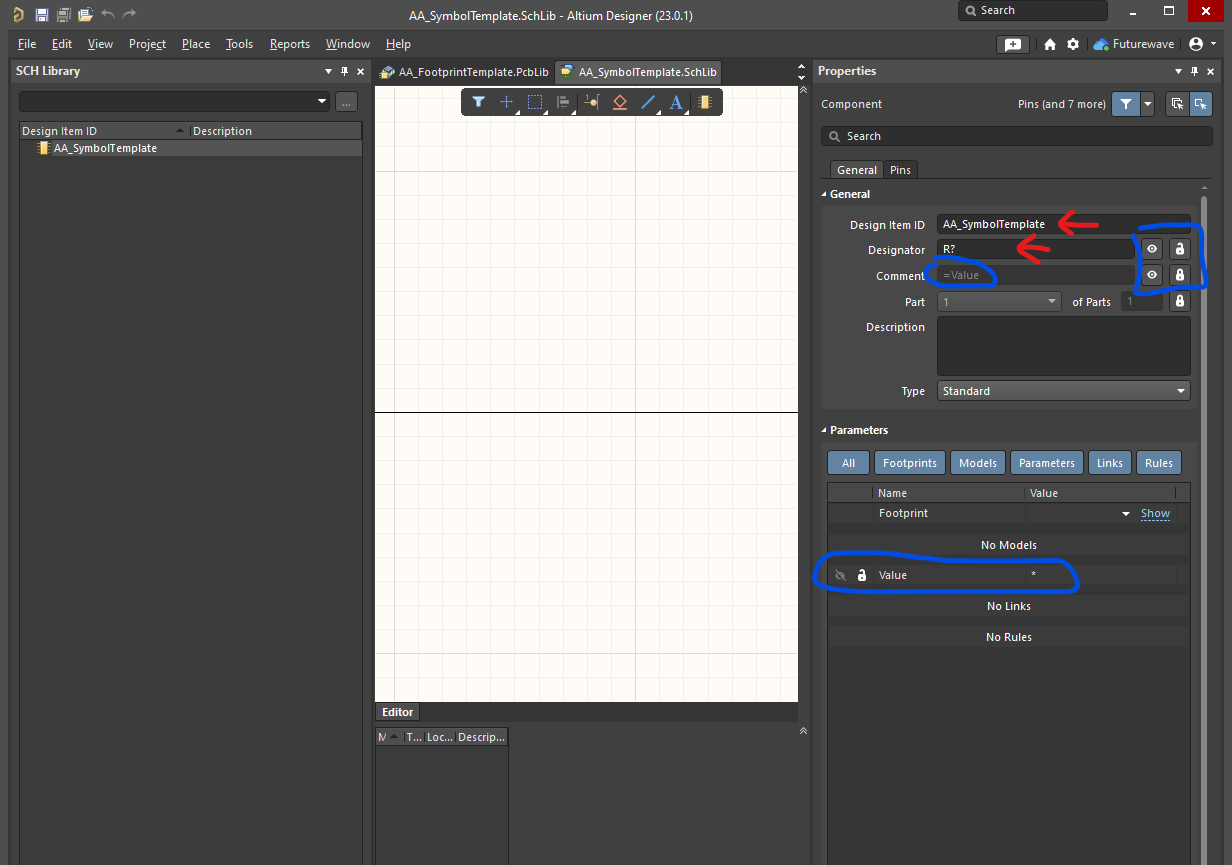1232x865 pixels.
Task: Click the Models filter button
Action: (x=978, y=463)
